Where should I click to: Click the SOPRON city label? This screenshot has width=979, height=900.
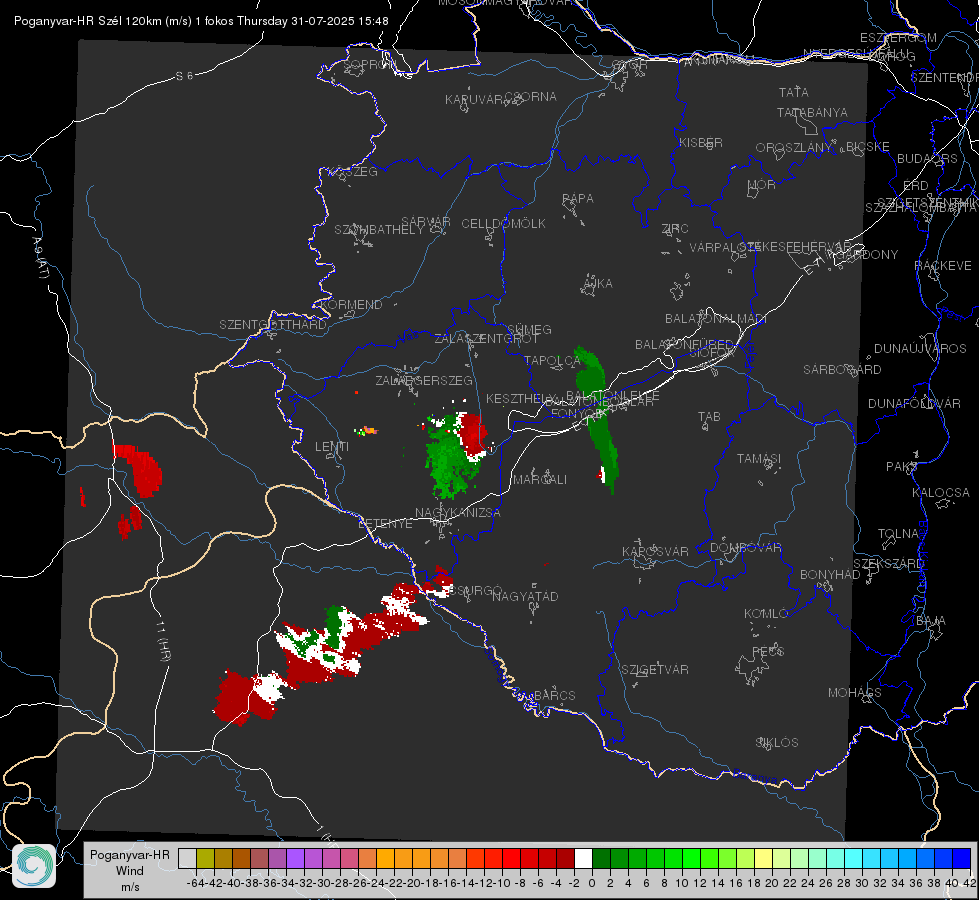click(369, 64)
